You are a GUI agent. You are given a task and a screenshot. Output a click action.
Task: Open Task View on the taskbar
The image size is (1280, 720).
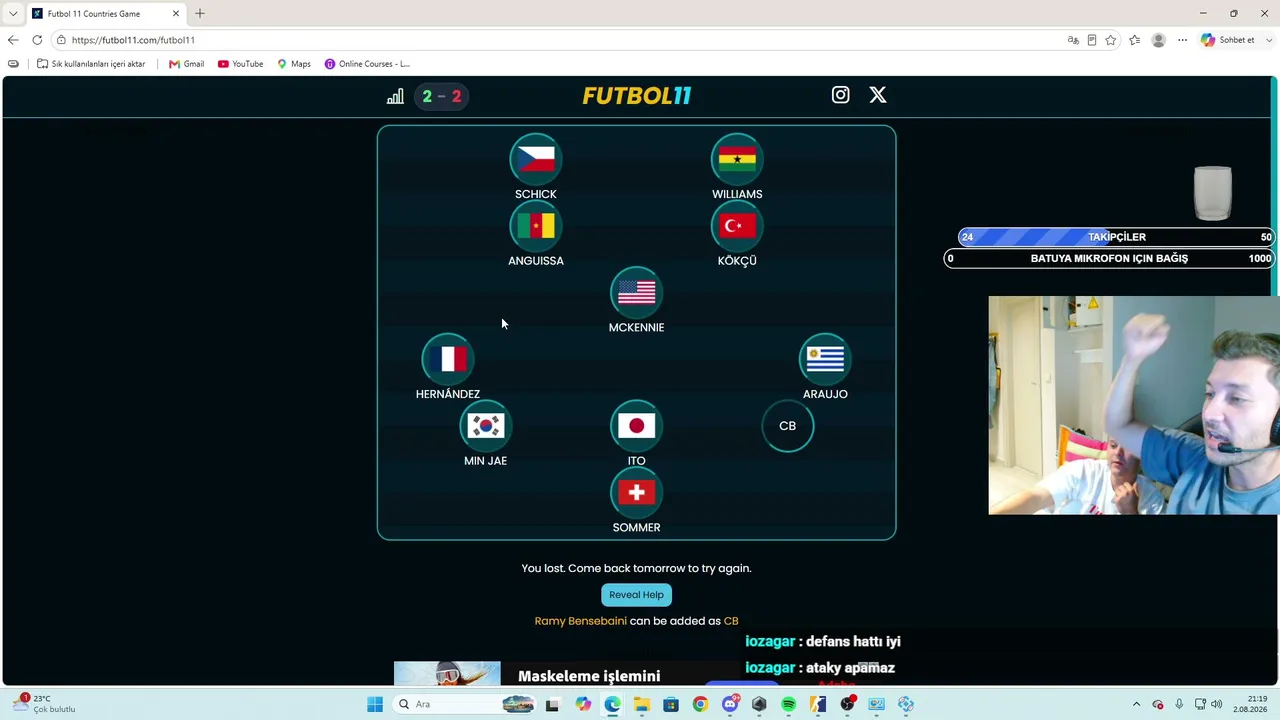(x=552, y=705)
